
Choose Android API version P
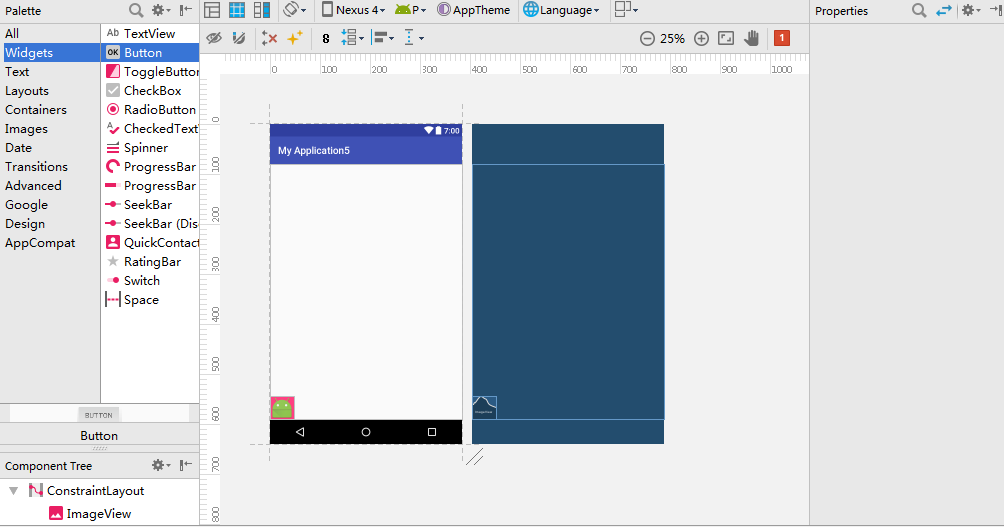[410, 10]
